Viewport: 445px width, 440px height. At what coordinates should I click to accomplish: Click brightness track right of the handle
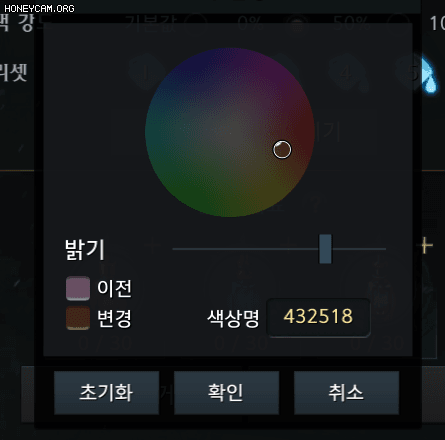pyautogui.click(x=359, y=249)
